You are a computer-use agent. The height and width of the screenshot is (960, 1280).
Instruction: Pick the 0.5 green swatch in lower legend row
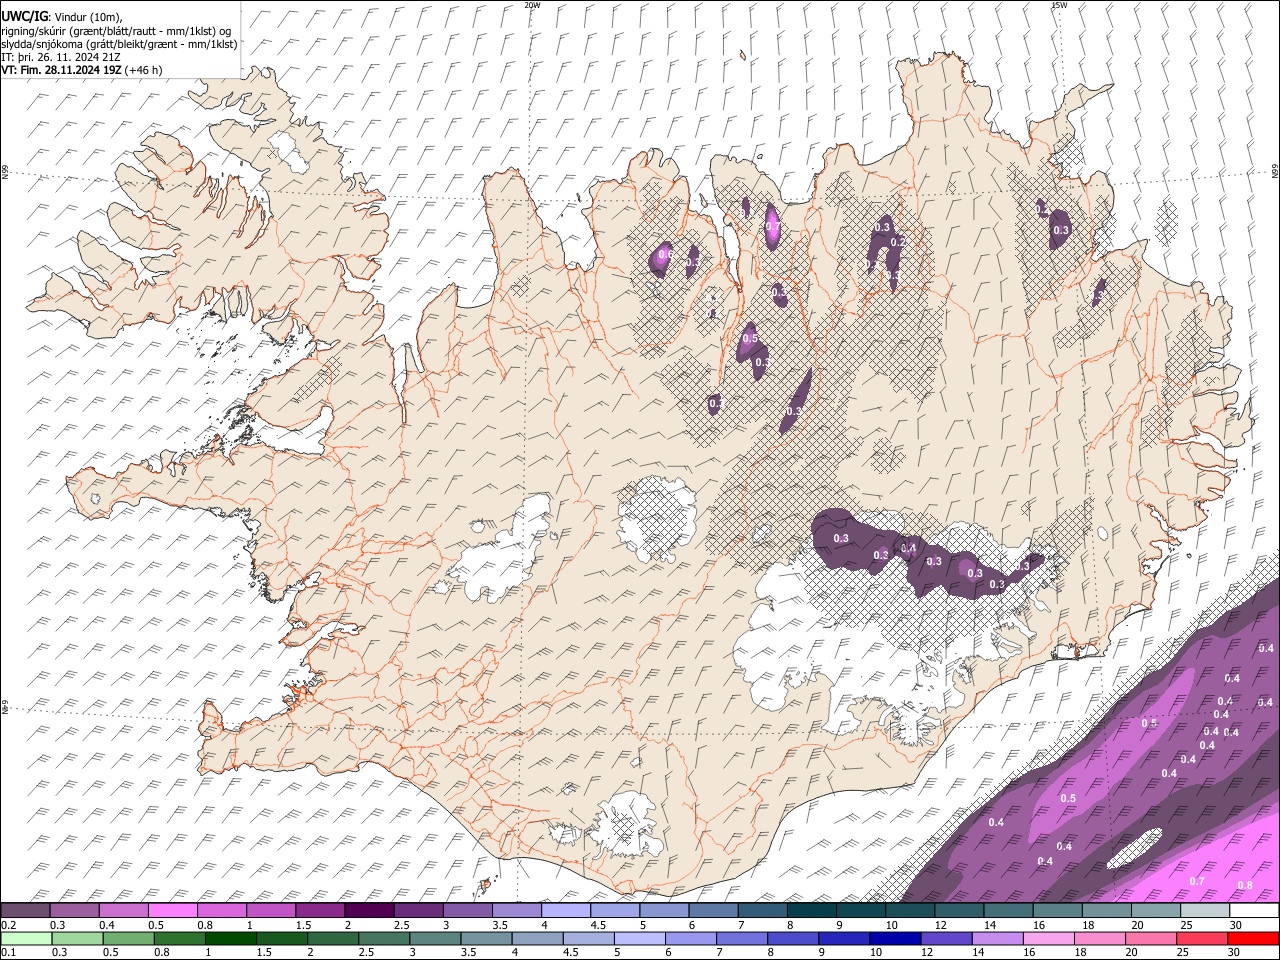(128, 938)
